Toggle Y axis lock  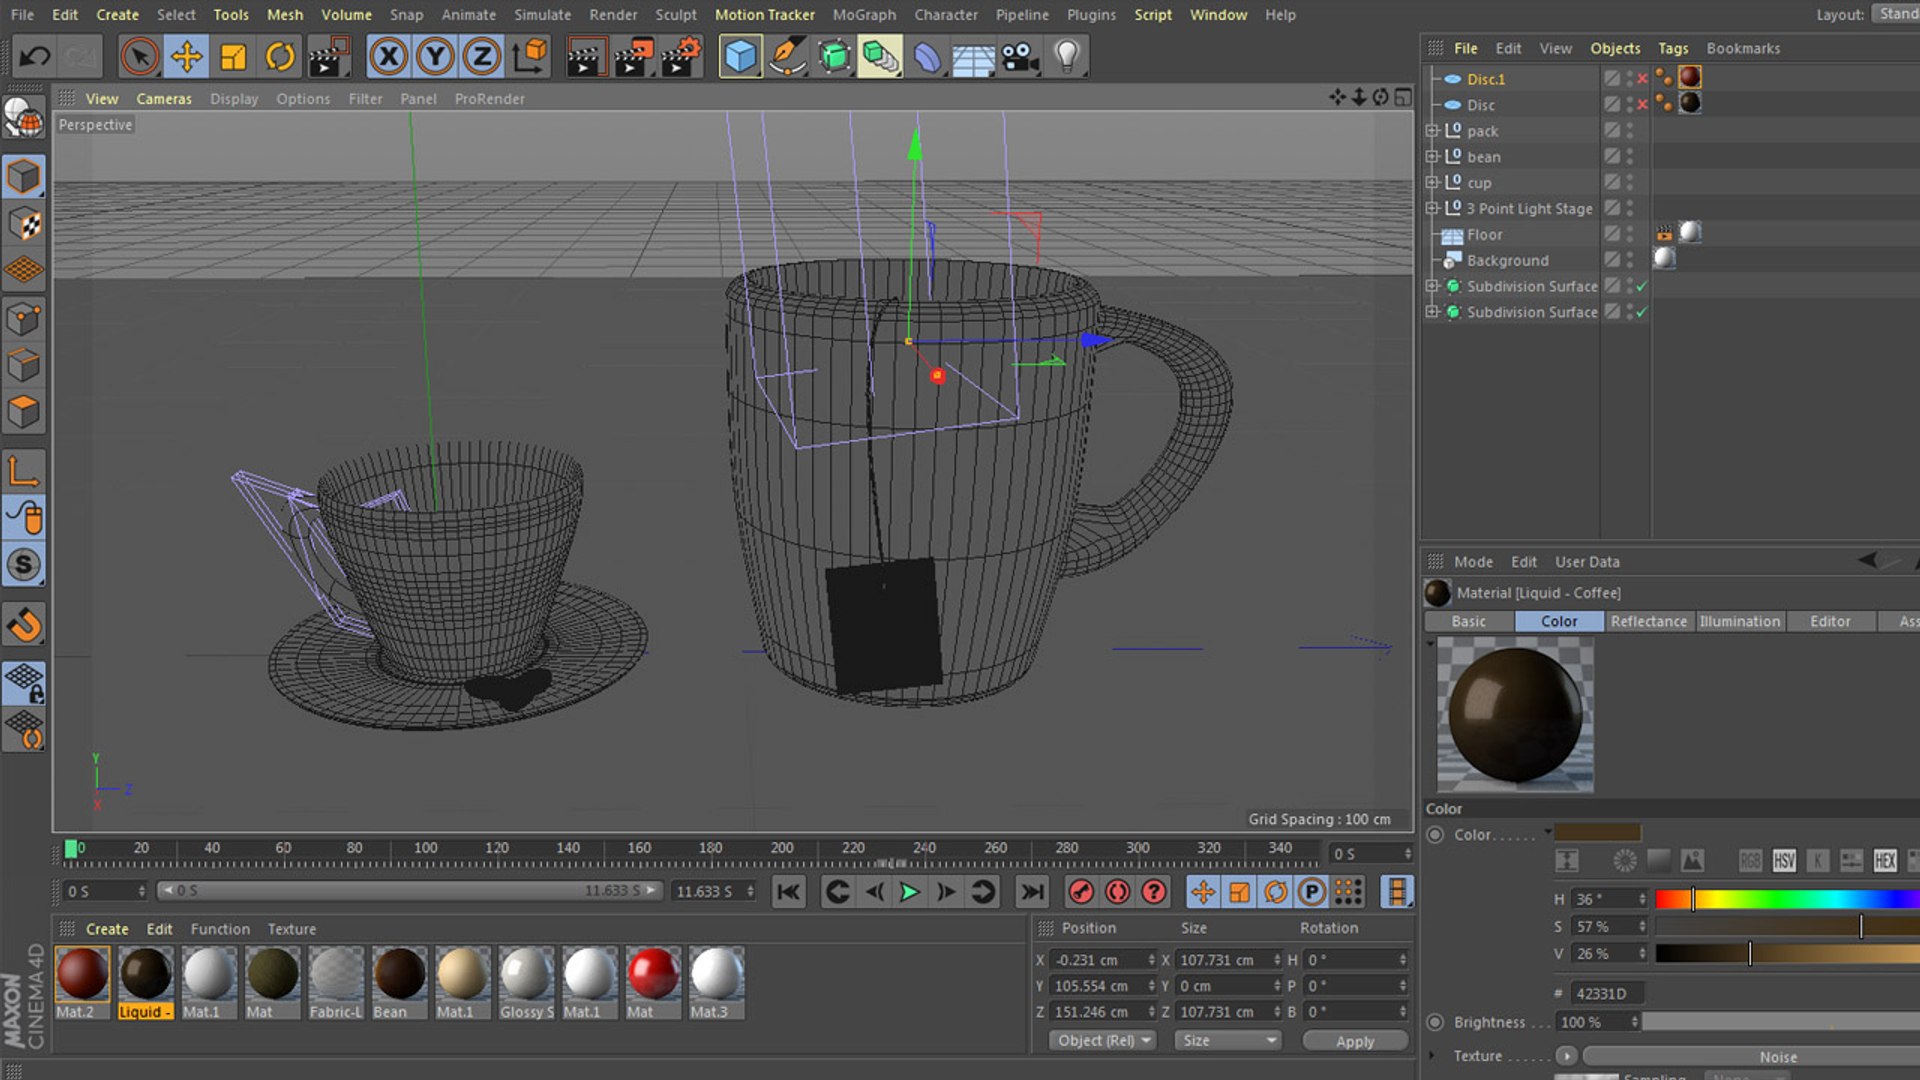coord(435,56)
